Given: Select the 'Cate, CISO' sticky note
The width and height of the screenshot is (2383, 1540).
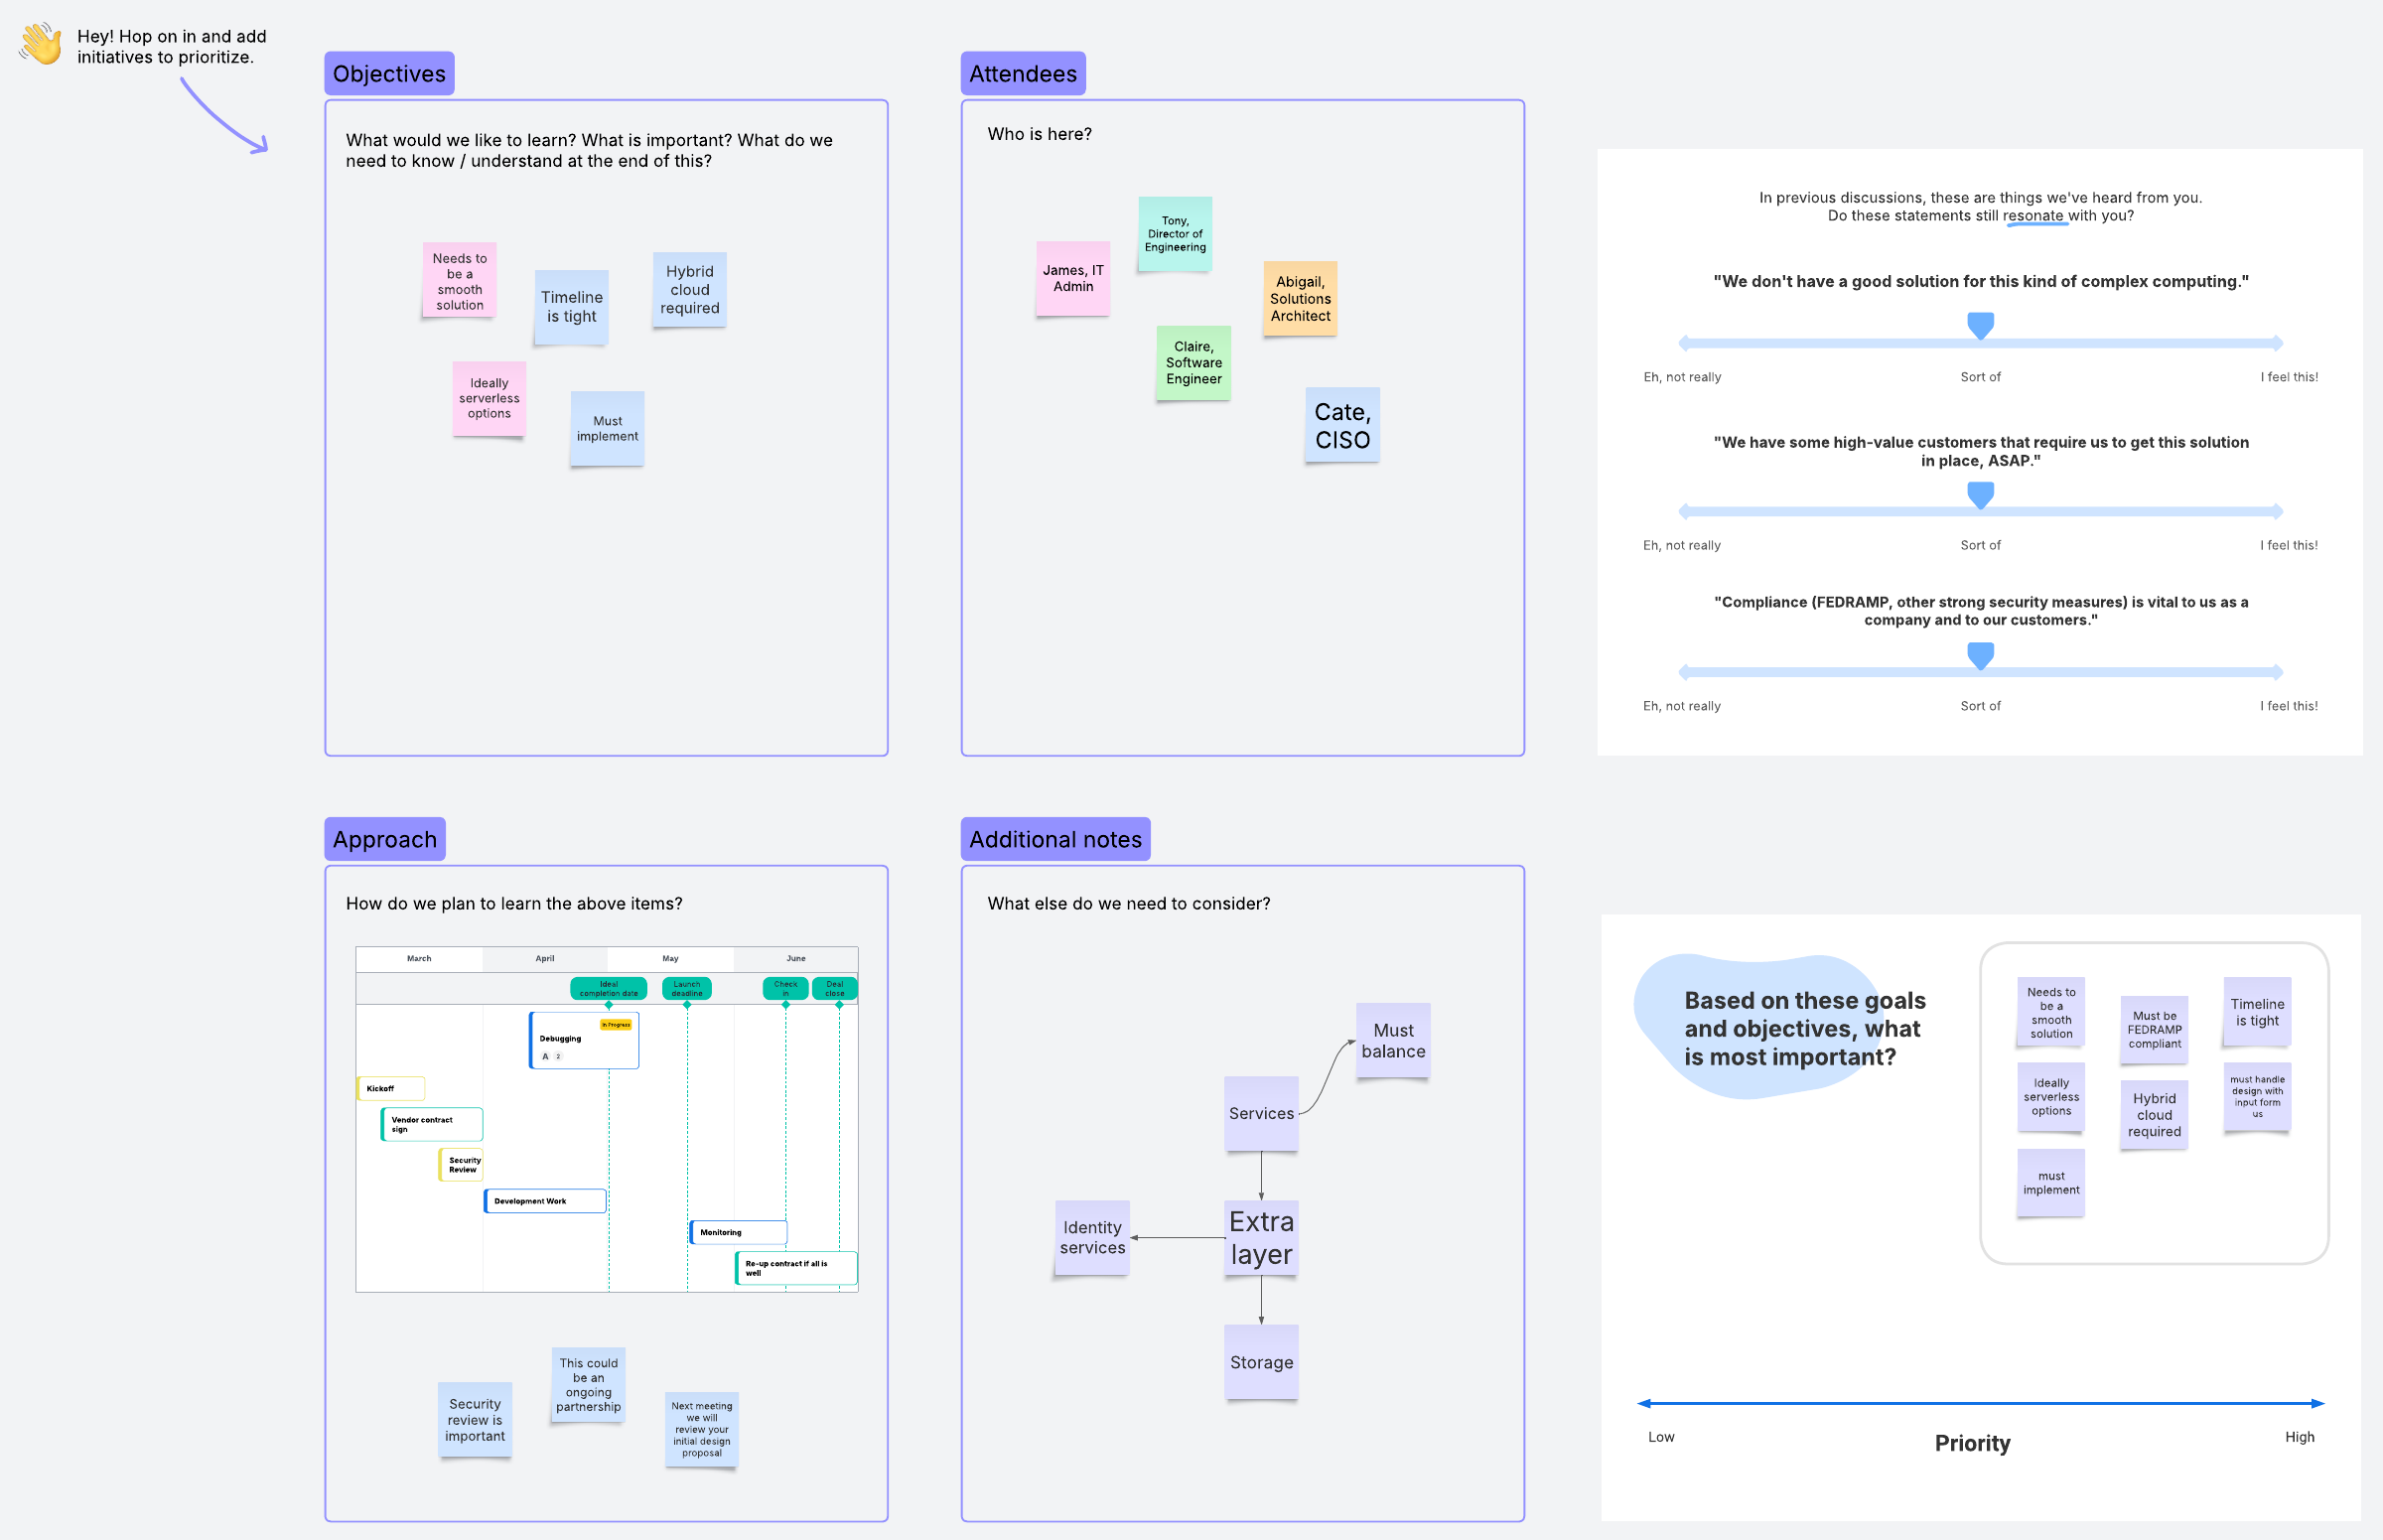Looking at the screenshot, I should pyautogui.click(x=1342, y=425).
